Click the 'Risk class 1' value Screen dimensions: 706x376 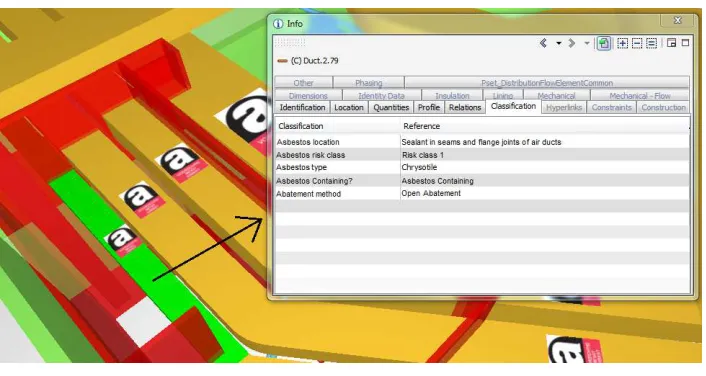tap(423, 155)
